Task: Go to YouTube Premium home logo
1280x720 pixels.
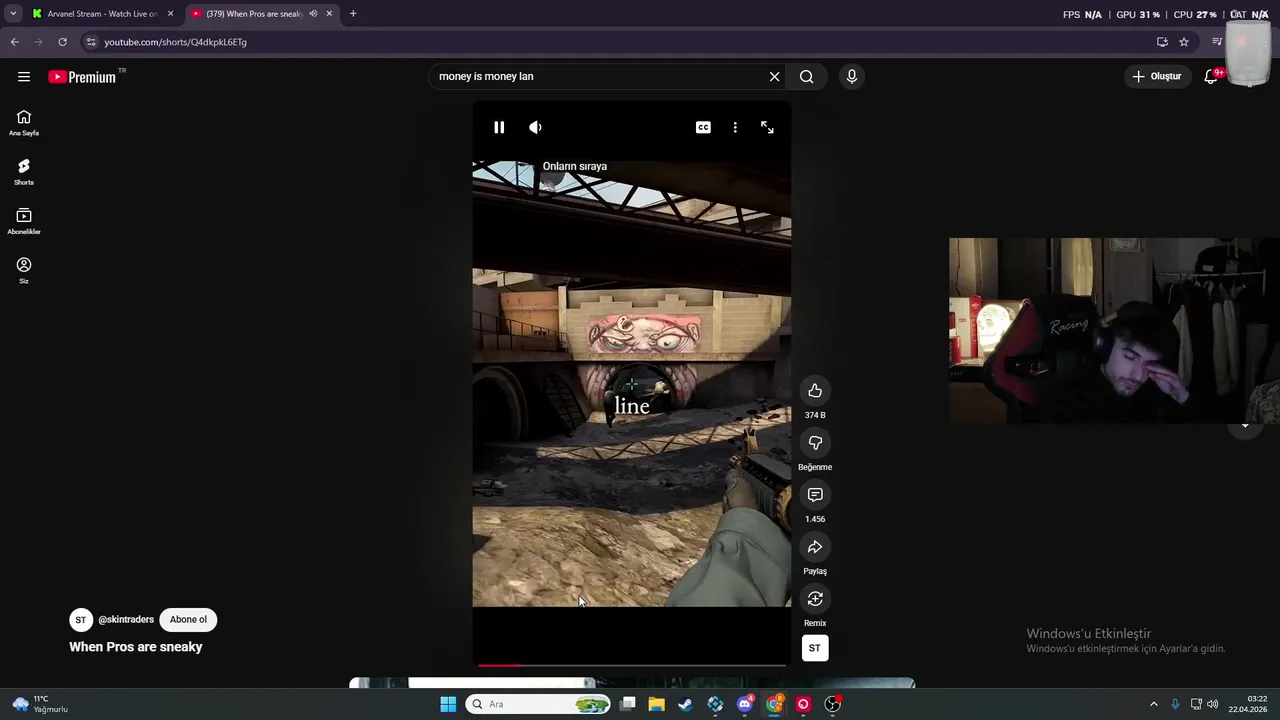Action: pyautogui.click(x=82, y=77)
